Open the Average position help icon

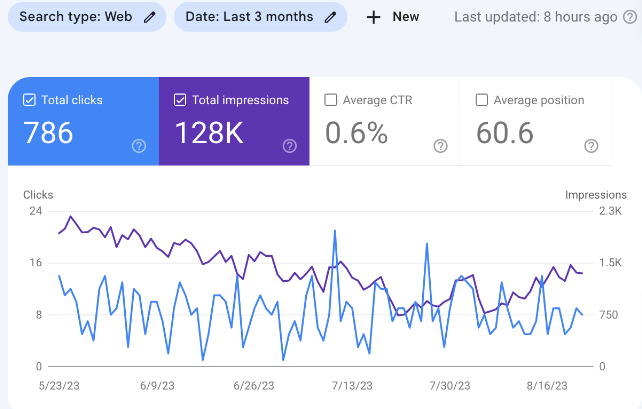coord(590,146)
